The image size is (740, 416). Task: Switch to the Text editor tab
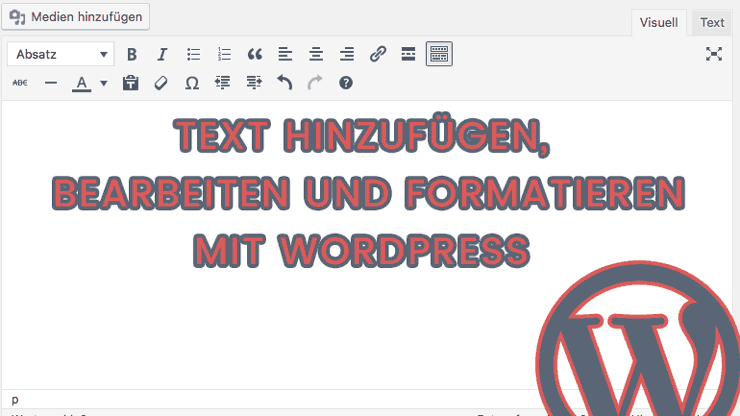click(x=712, y=23)
